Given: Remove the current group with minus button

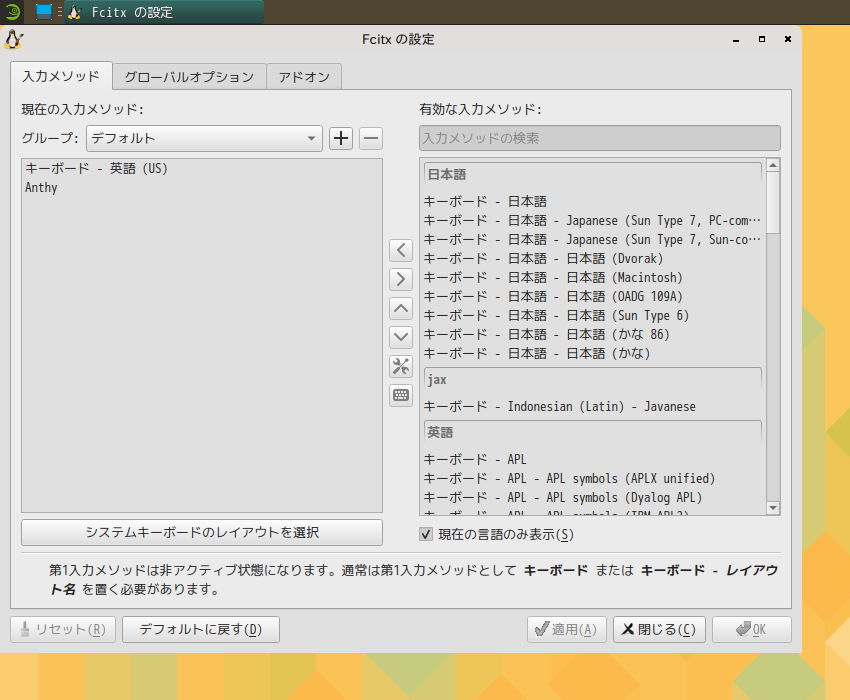Looking at the screenshot, I should point(371,138).
